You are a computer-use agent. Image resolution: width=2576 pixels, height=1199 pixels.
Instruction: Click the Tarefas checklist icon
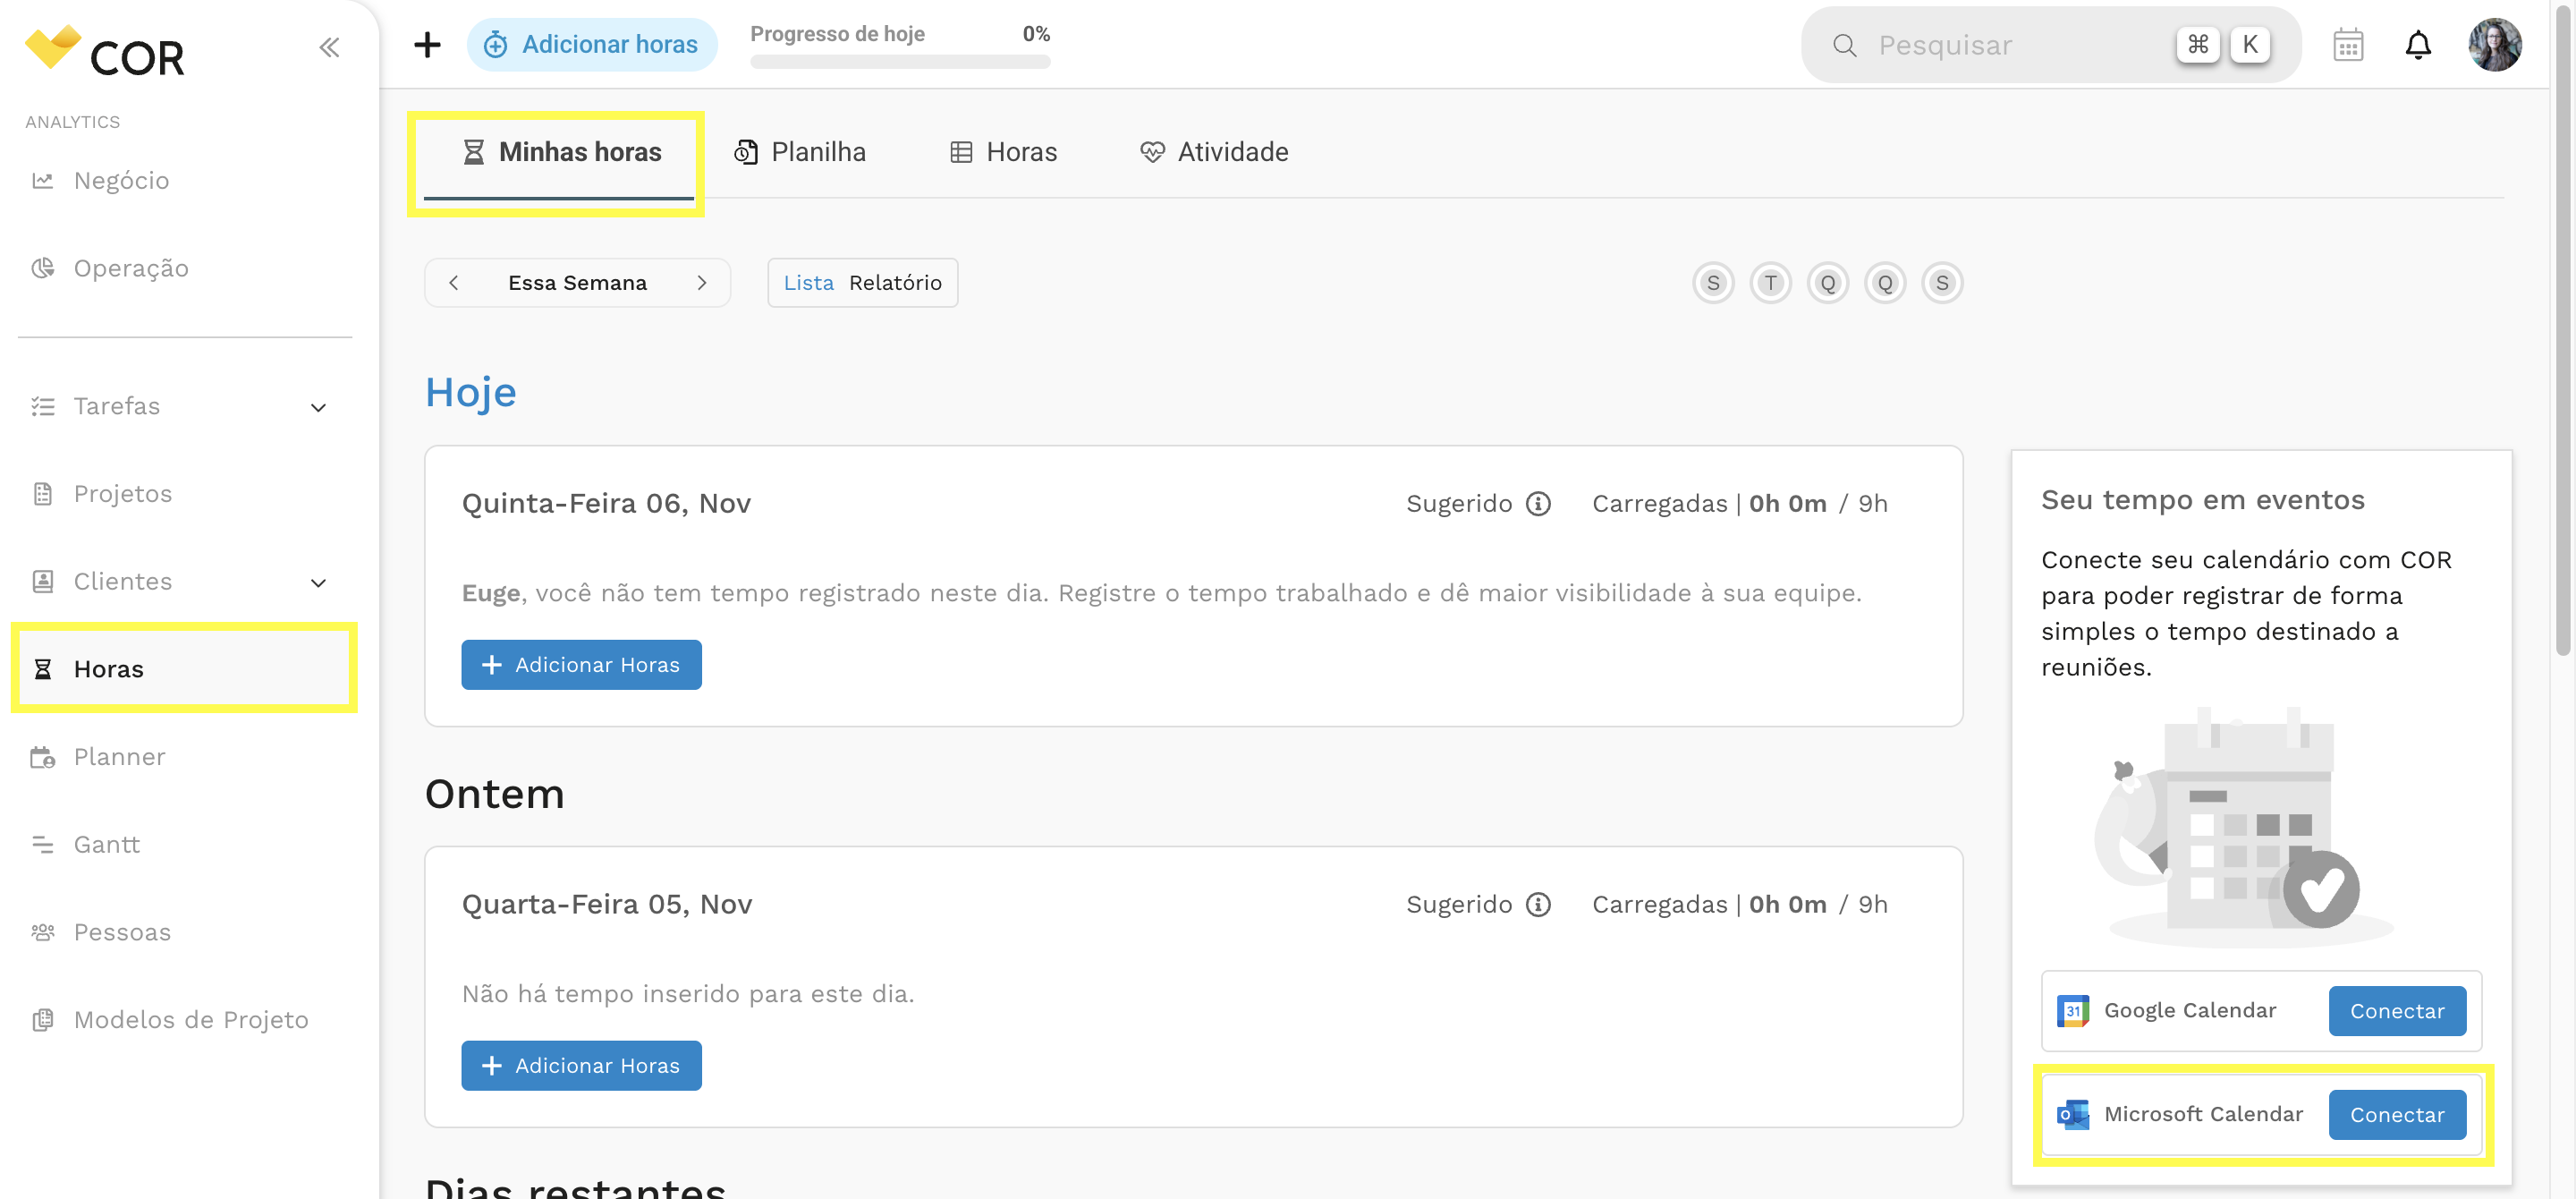click(42, 406)
